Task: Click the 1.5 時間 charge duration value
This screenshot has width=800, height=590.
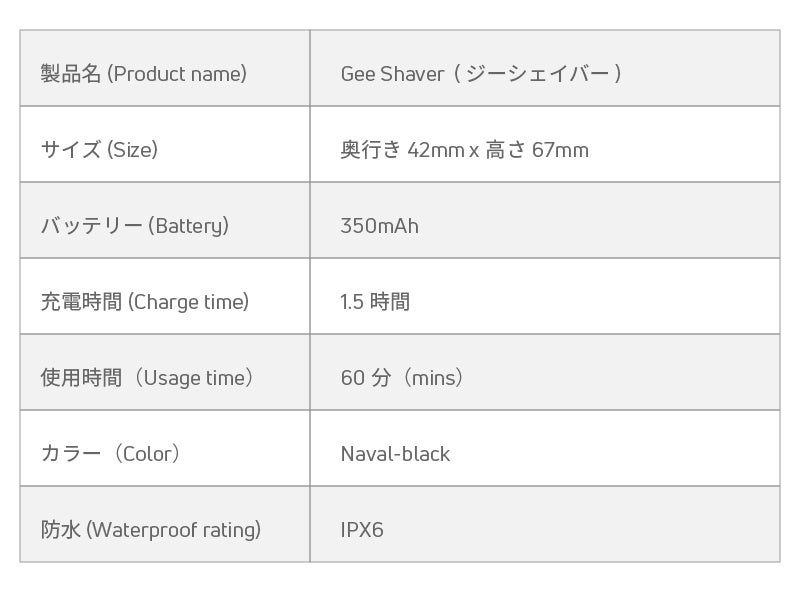Action: (375, 302)
